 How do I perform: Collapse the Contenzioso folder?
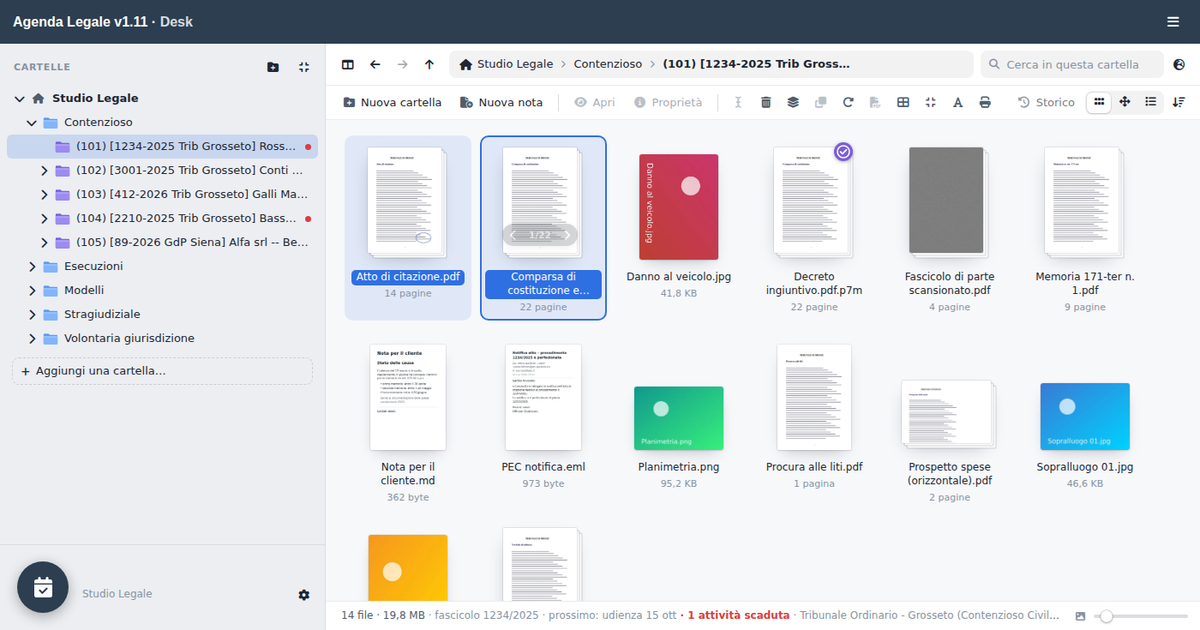point(31,122)
